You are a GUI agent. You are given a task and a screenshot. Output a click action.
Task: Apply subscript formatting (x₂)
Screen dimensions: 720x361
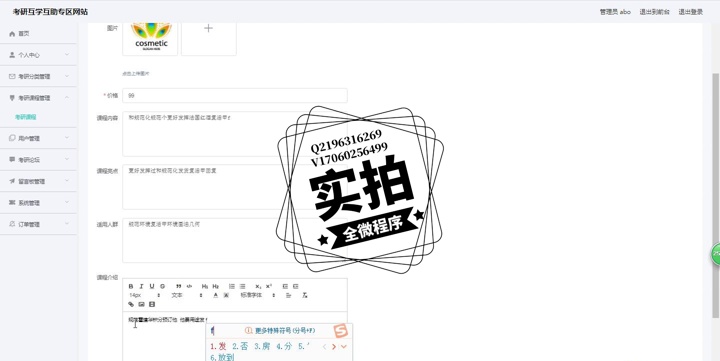(x=259, y=286)
